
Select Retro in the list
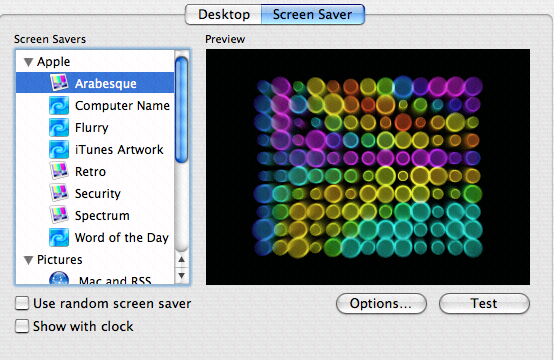(90, 172)
